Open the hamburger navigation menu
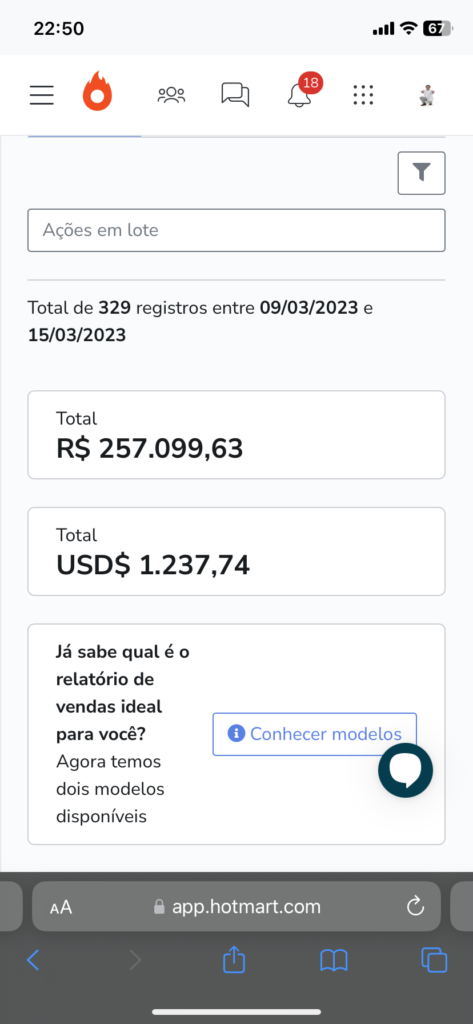The height and width of the screenshot is (1024, 473). click(41, 95)
